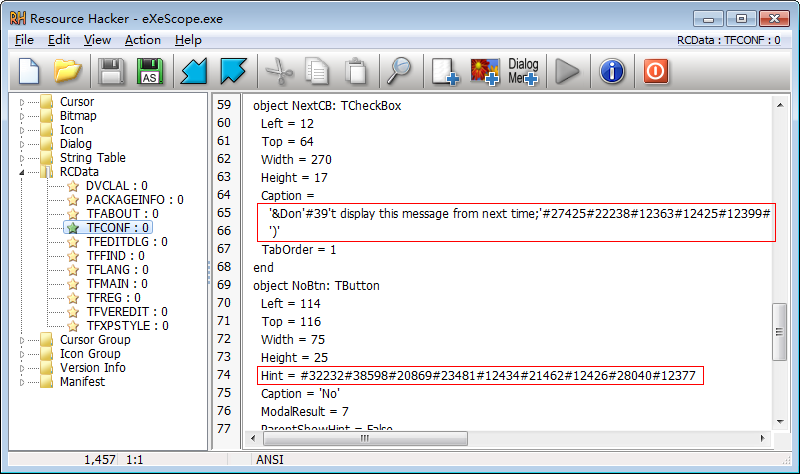Click the green star icon beside TFCONF

pos(73,228)
